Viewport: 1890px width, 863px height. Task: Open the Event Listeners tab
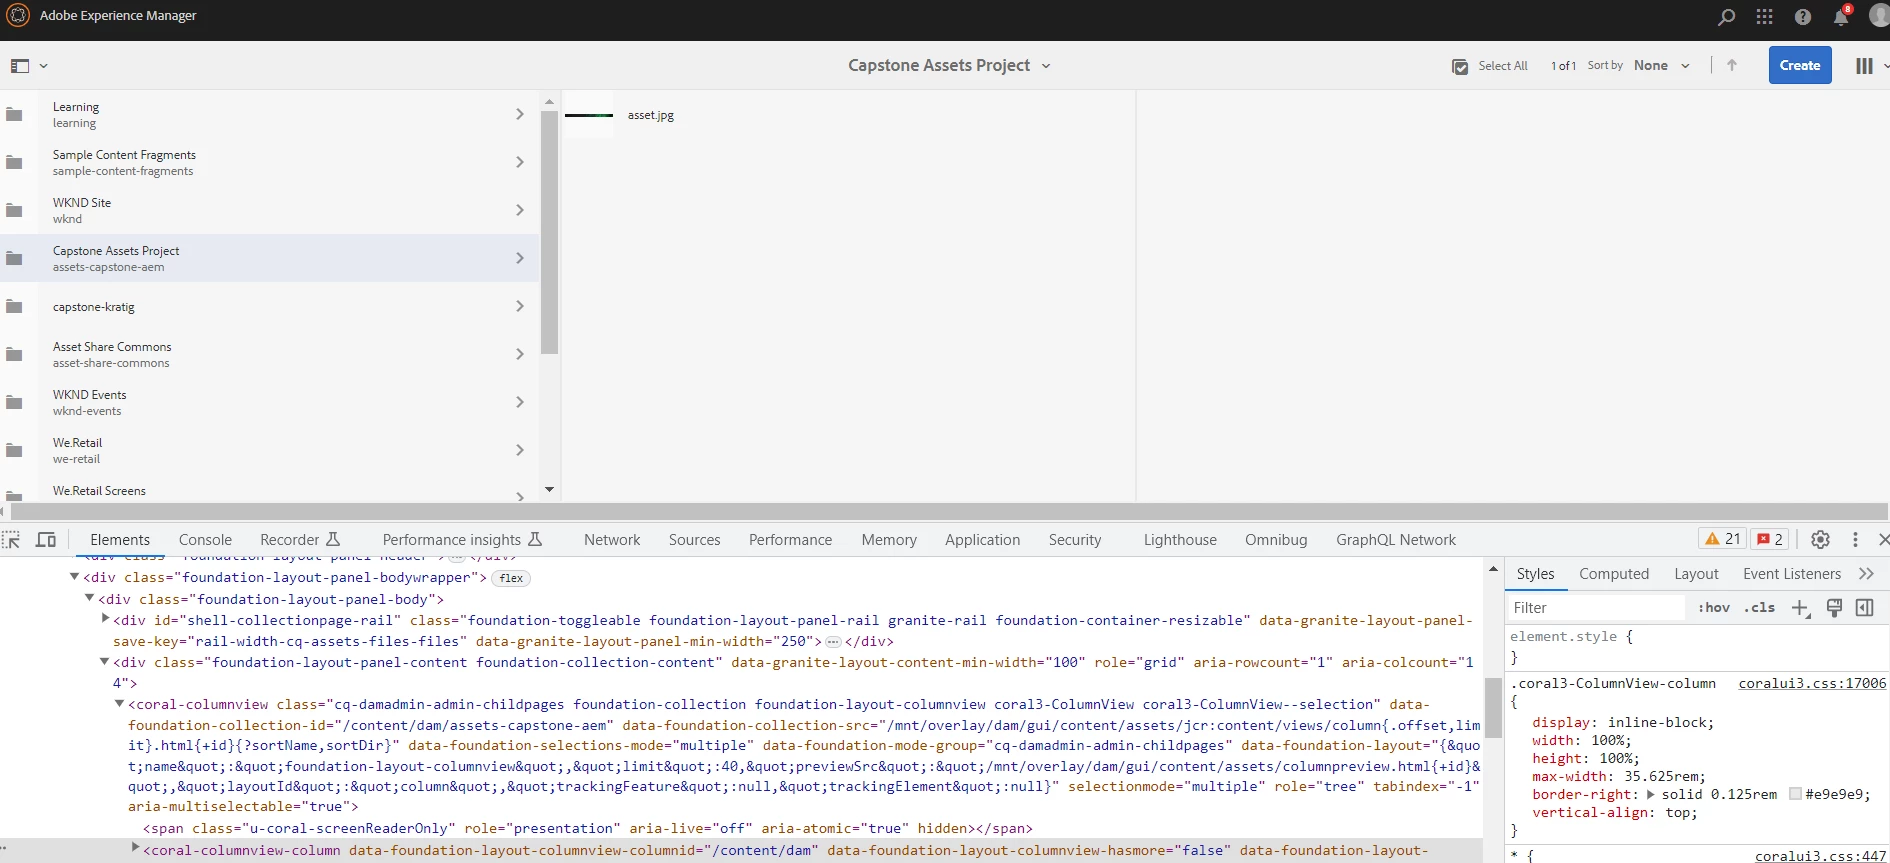(x=1792, y=574)
